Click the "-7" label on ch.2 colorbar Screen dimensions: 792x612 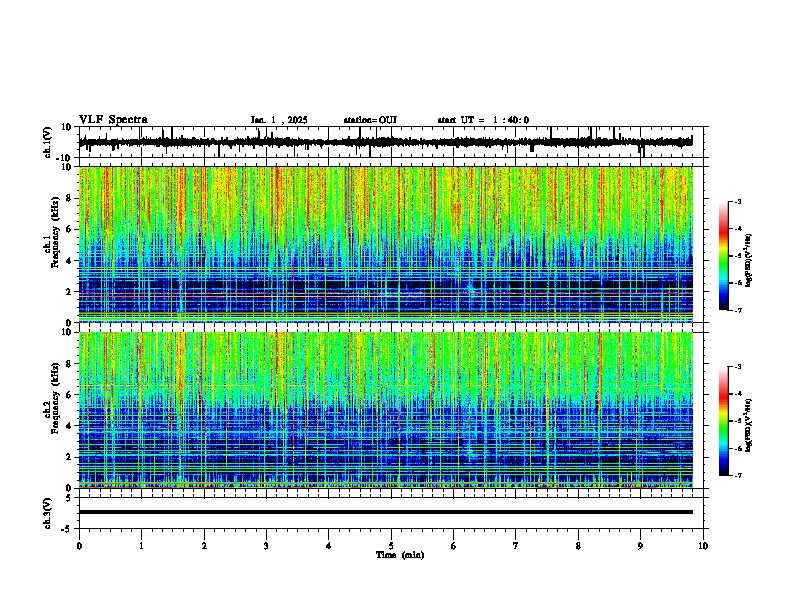(x=737, y=475)
